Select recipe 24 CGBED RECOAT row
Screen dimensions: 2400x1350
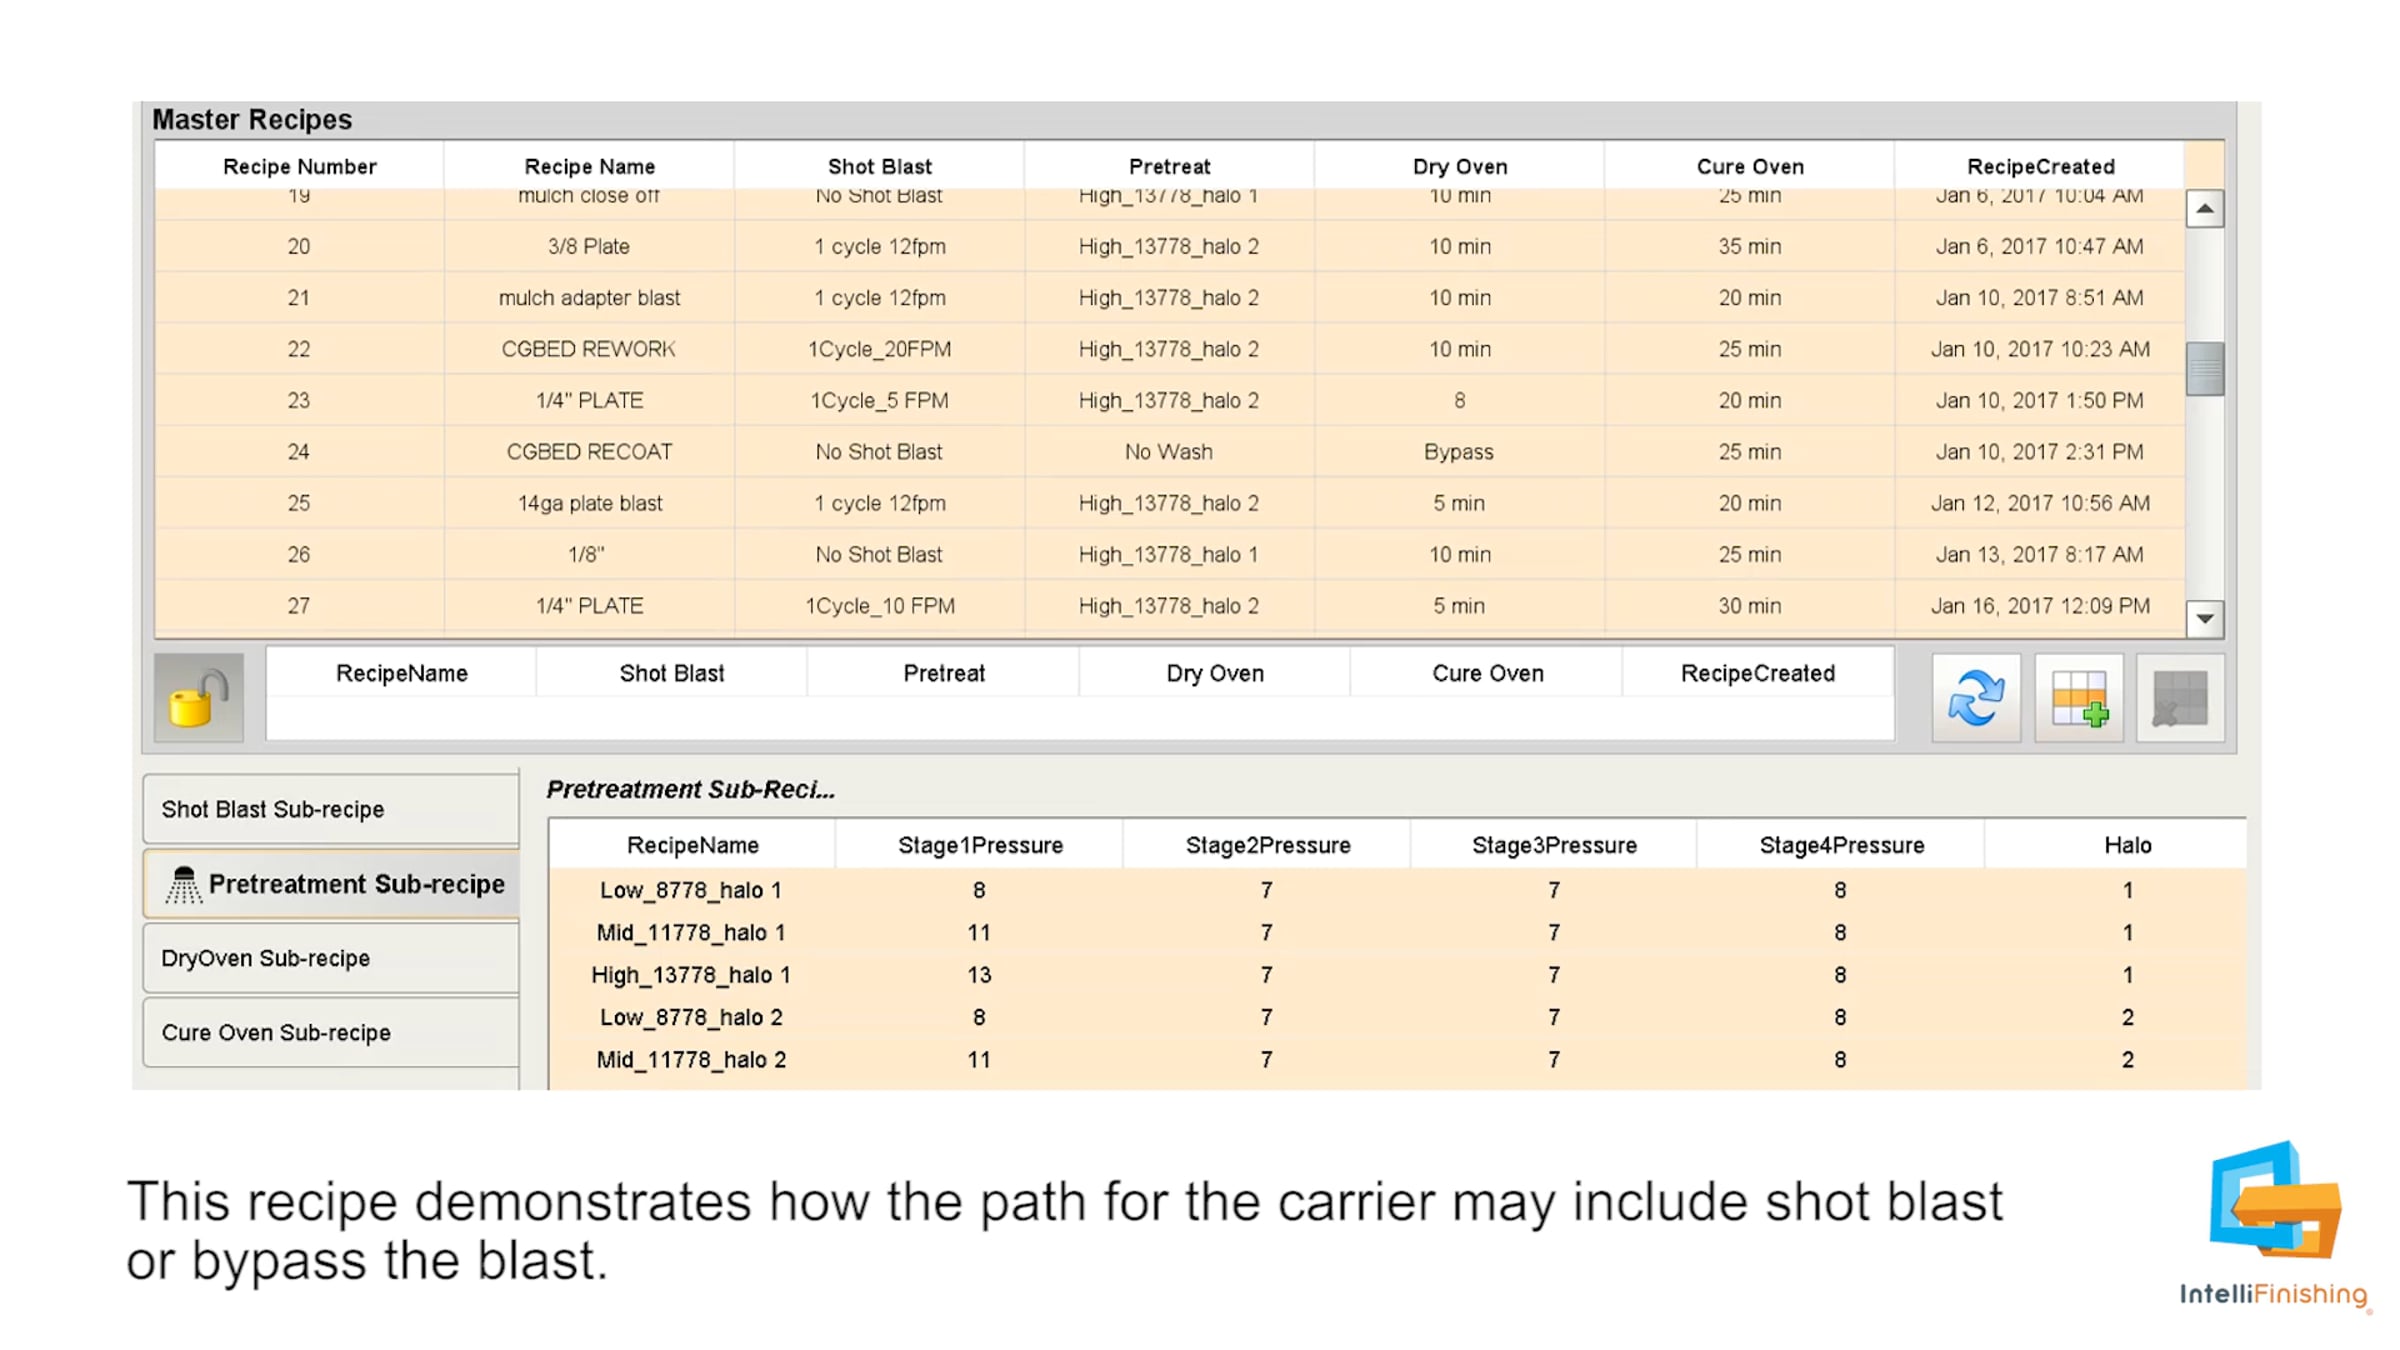588,452
